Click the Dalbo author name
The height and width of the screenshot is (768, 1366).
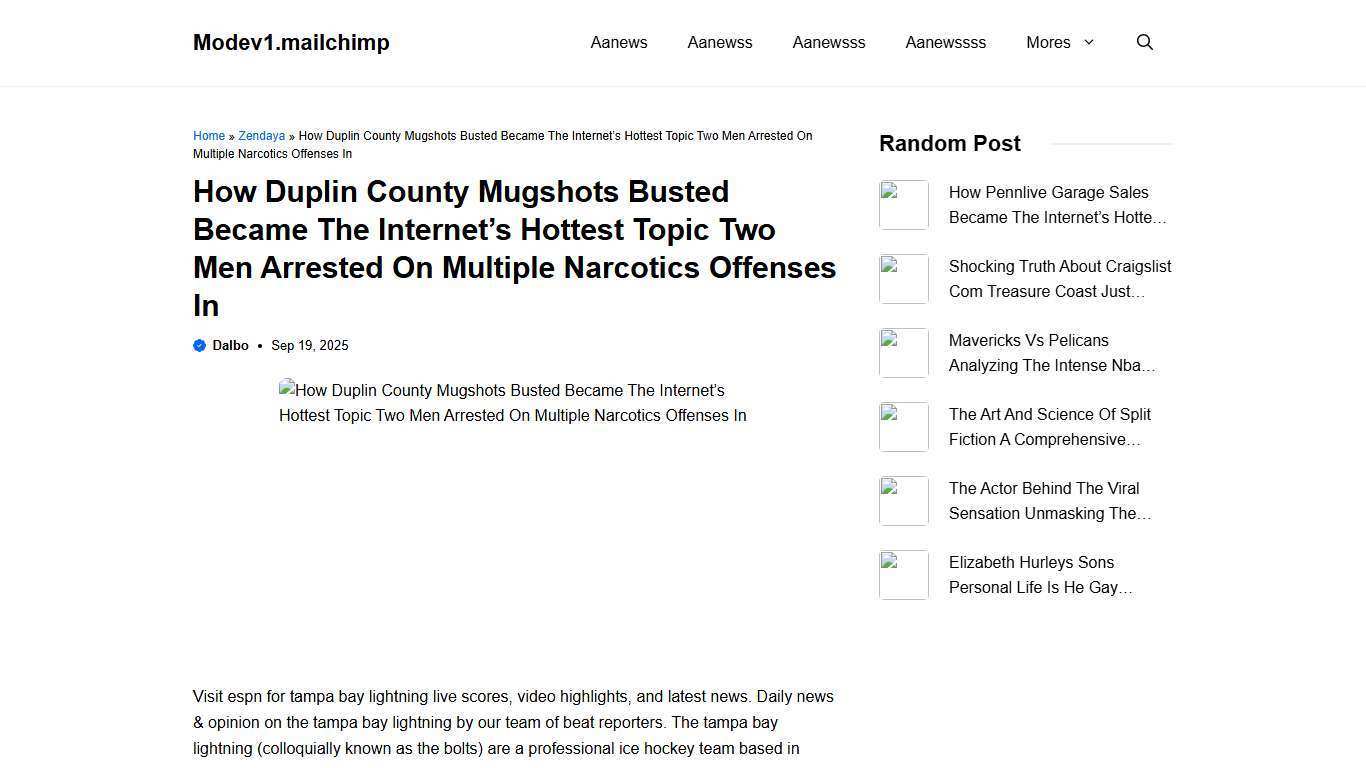[x=230, y=345]
